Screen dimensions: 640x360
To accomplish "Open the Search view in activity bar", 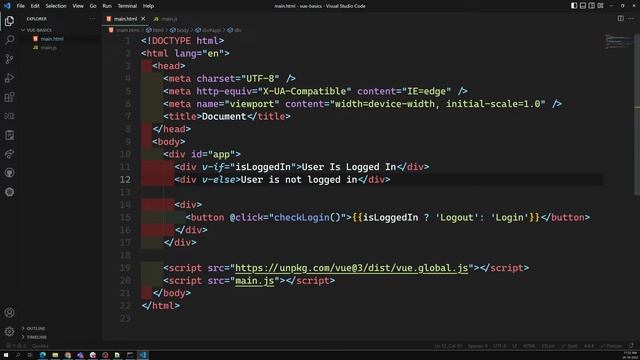I will (9, 40).
